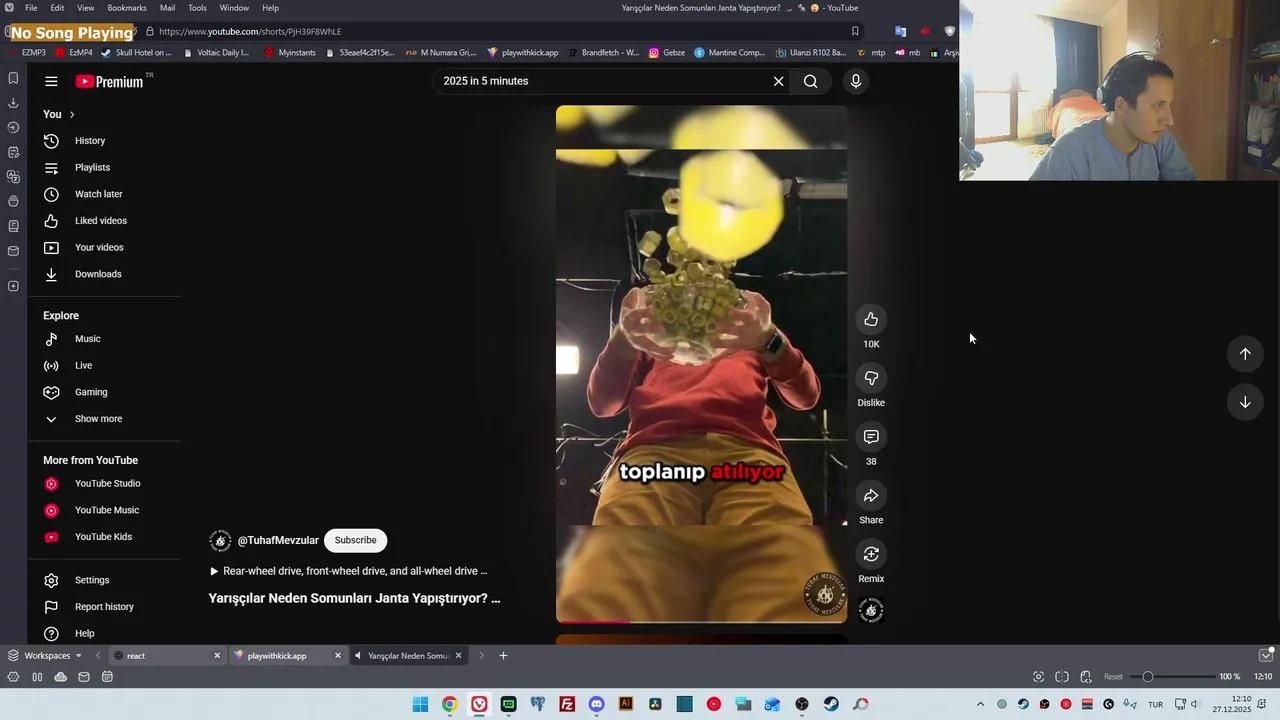Open the Bookmarks menu
Image resolution: width=1280 pixels, height=720 pixels.
(127, 8)
